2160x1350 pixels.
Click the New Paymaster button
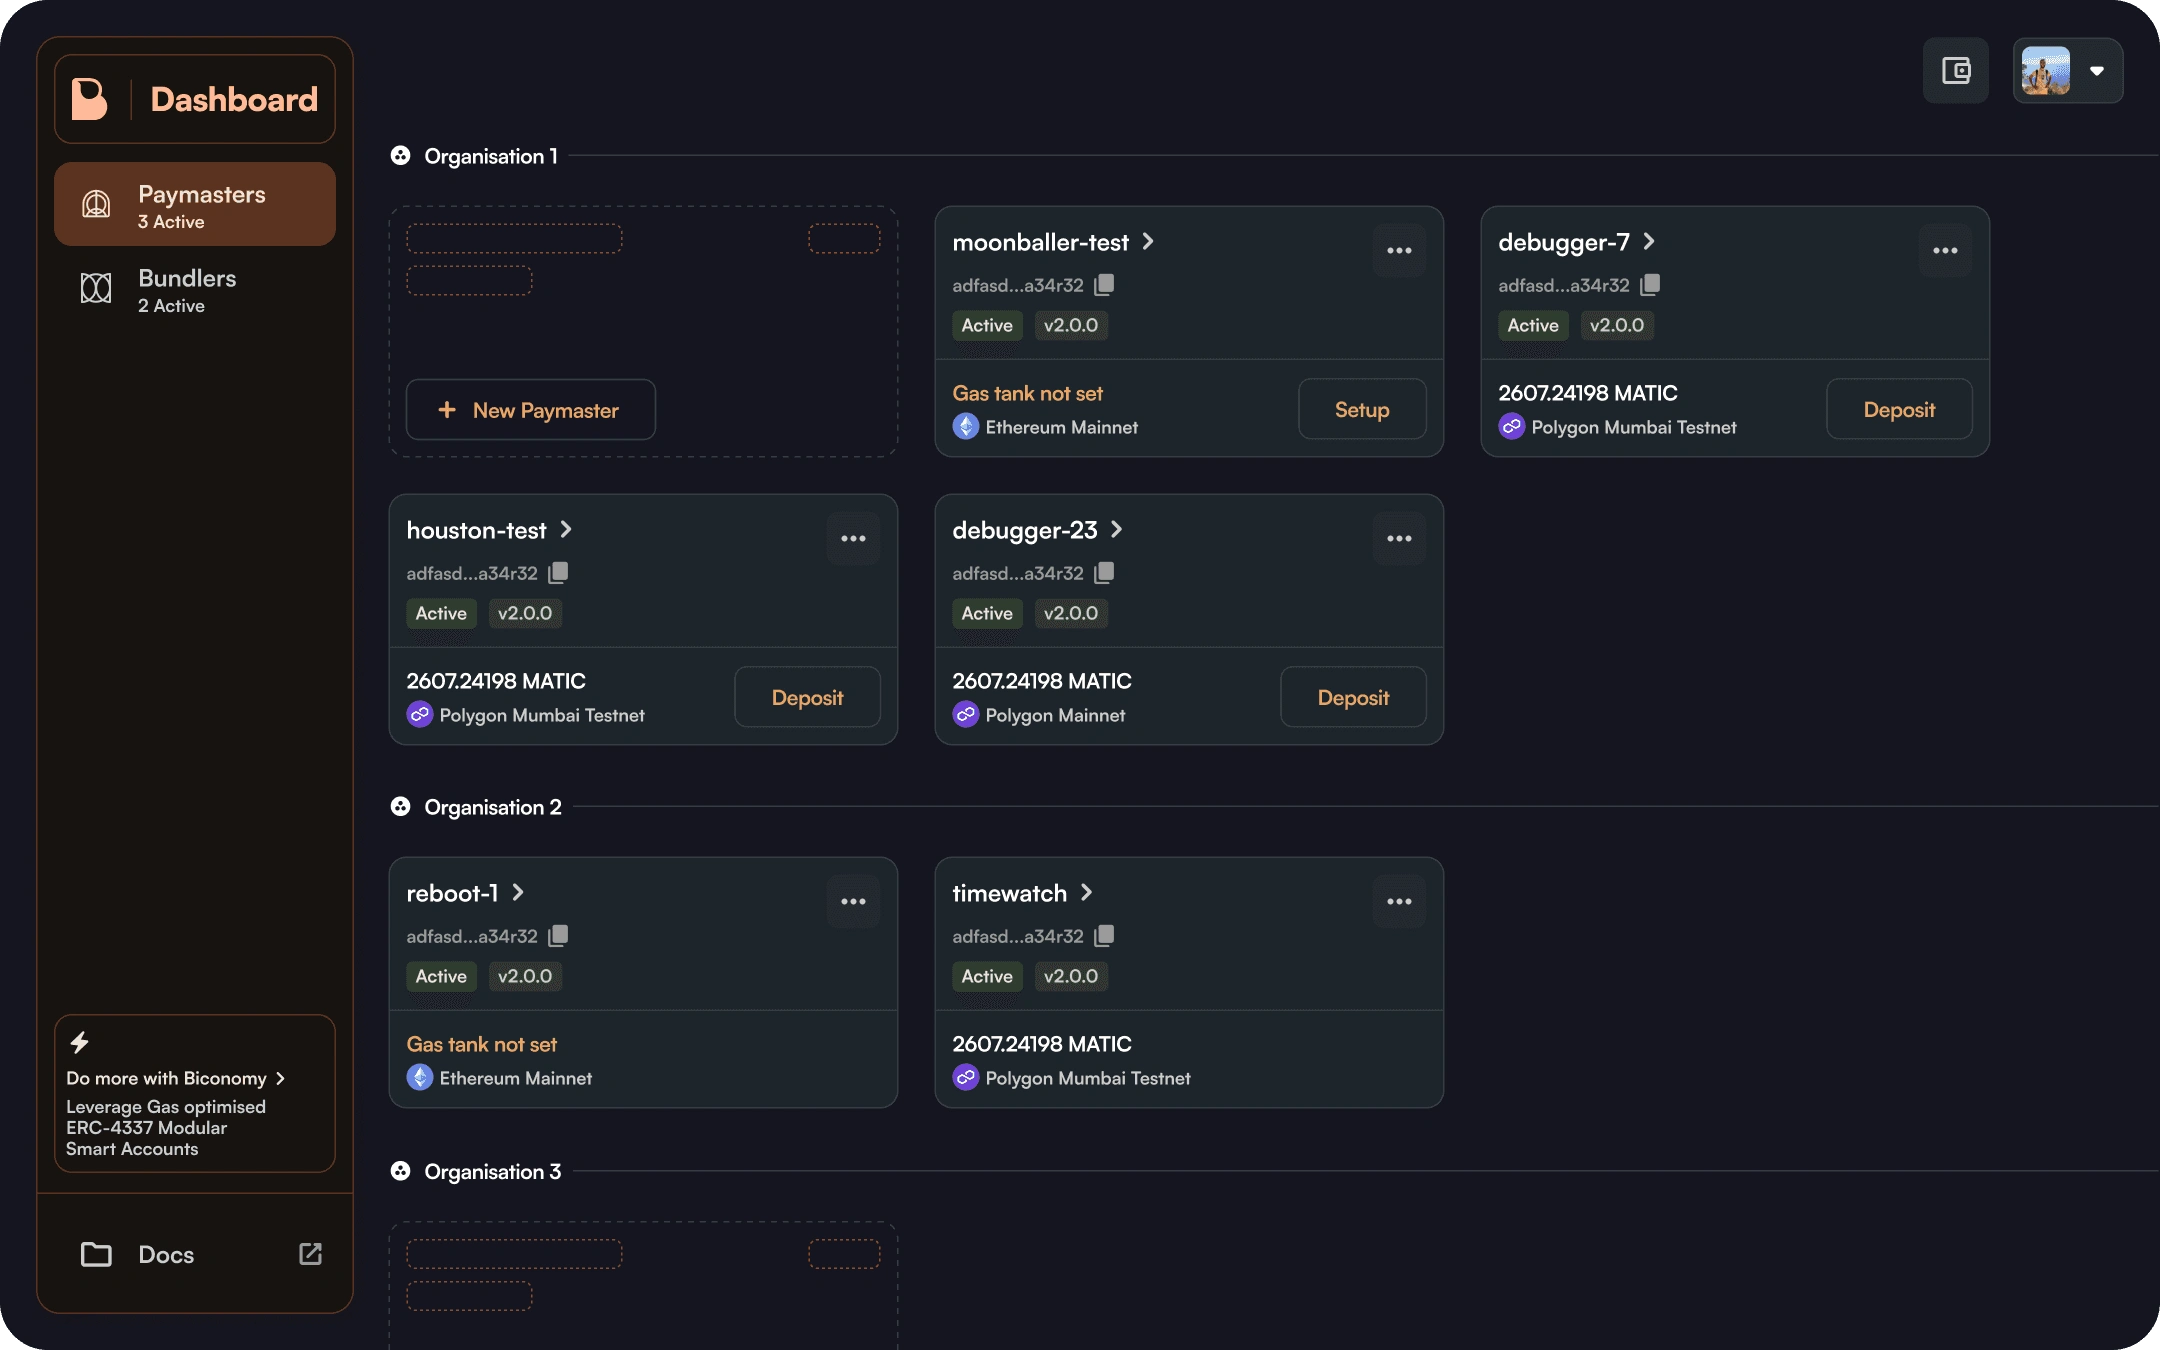point(530,410)
